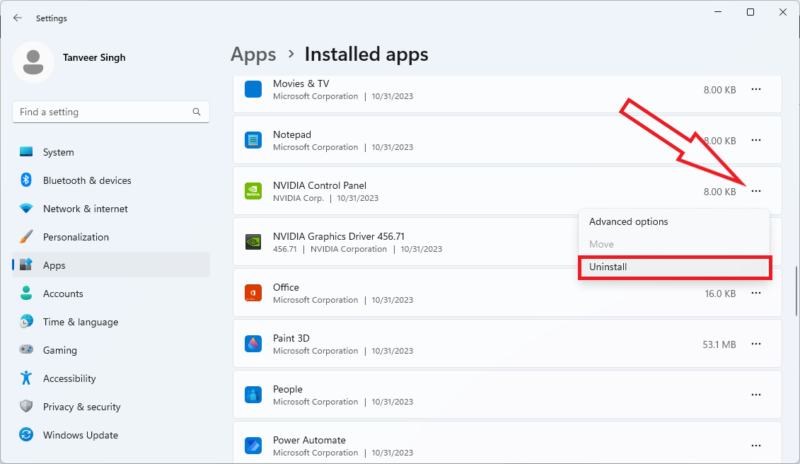Click the Privacy shield icon
800x464 pixels.
click(26, 407)
